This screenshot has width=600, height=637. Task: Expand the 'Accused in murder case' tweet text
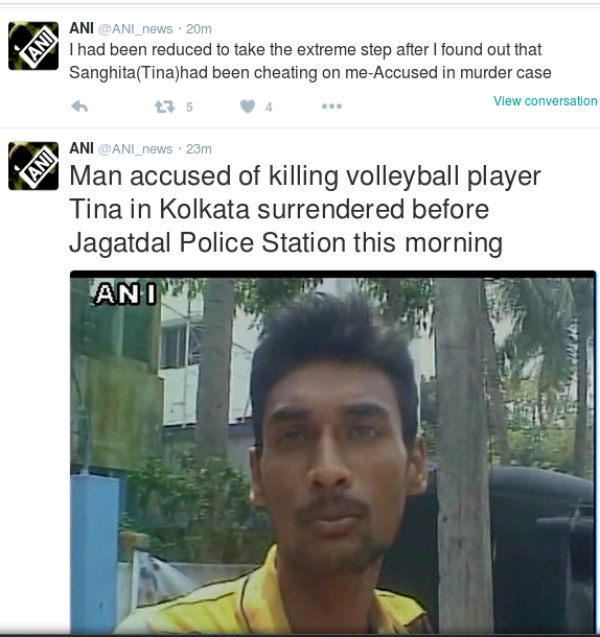point(310,61)
